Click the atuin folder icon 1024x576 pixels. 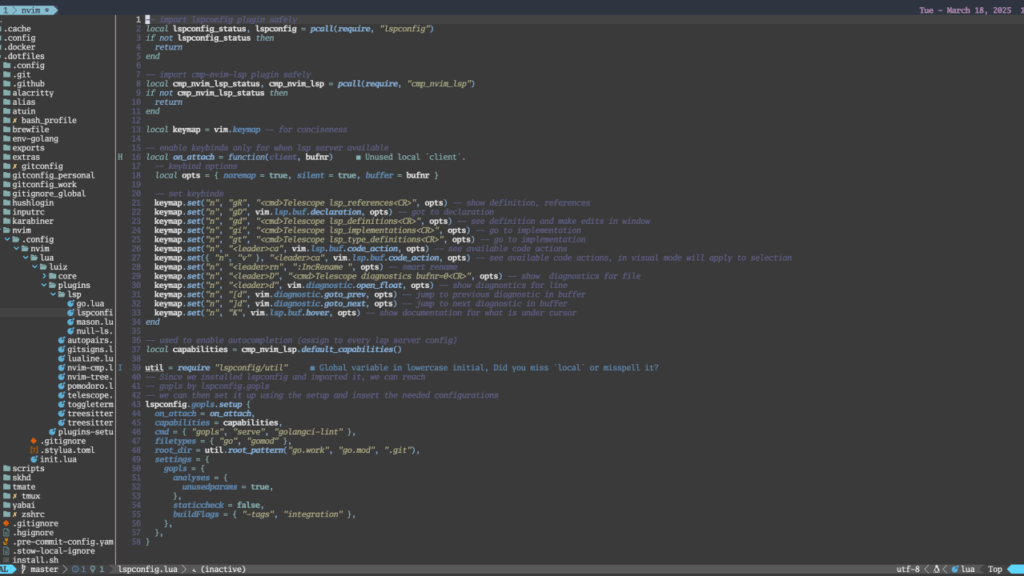pos(7,111)
